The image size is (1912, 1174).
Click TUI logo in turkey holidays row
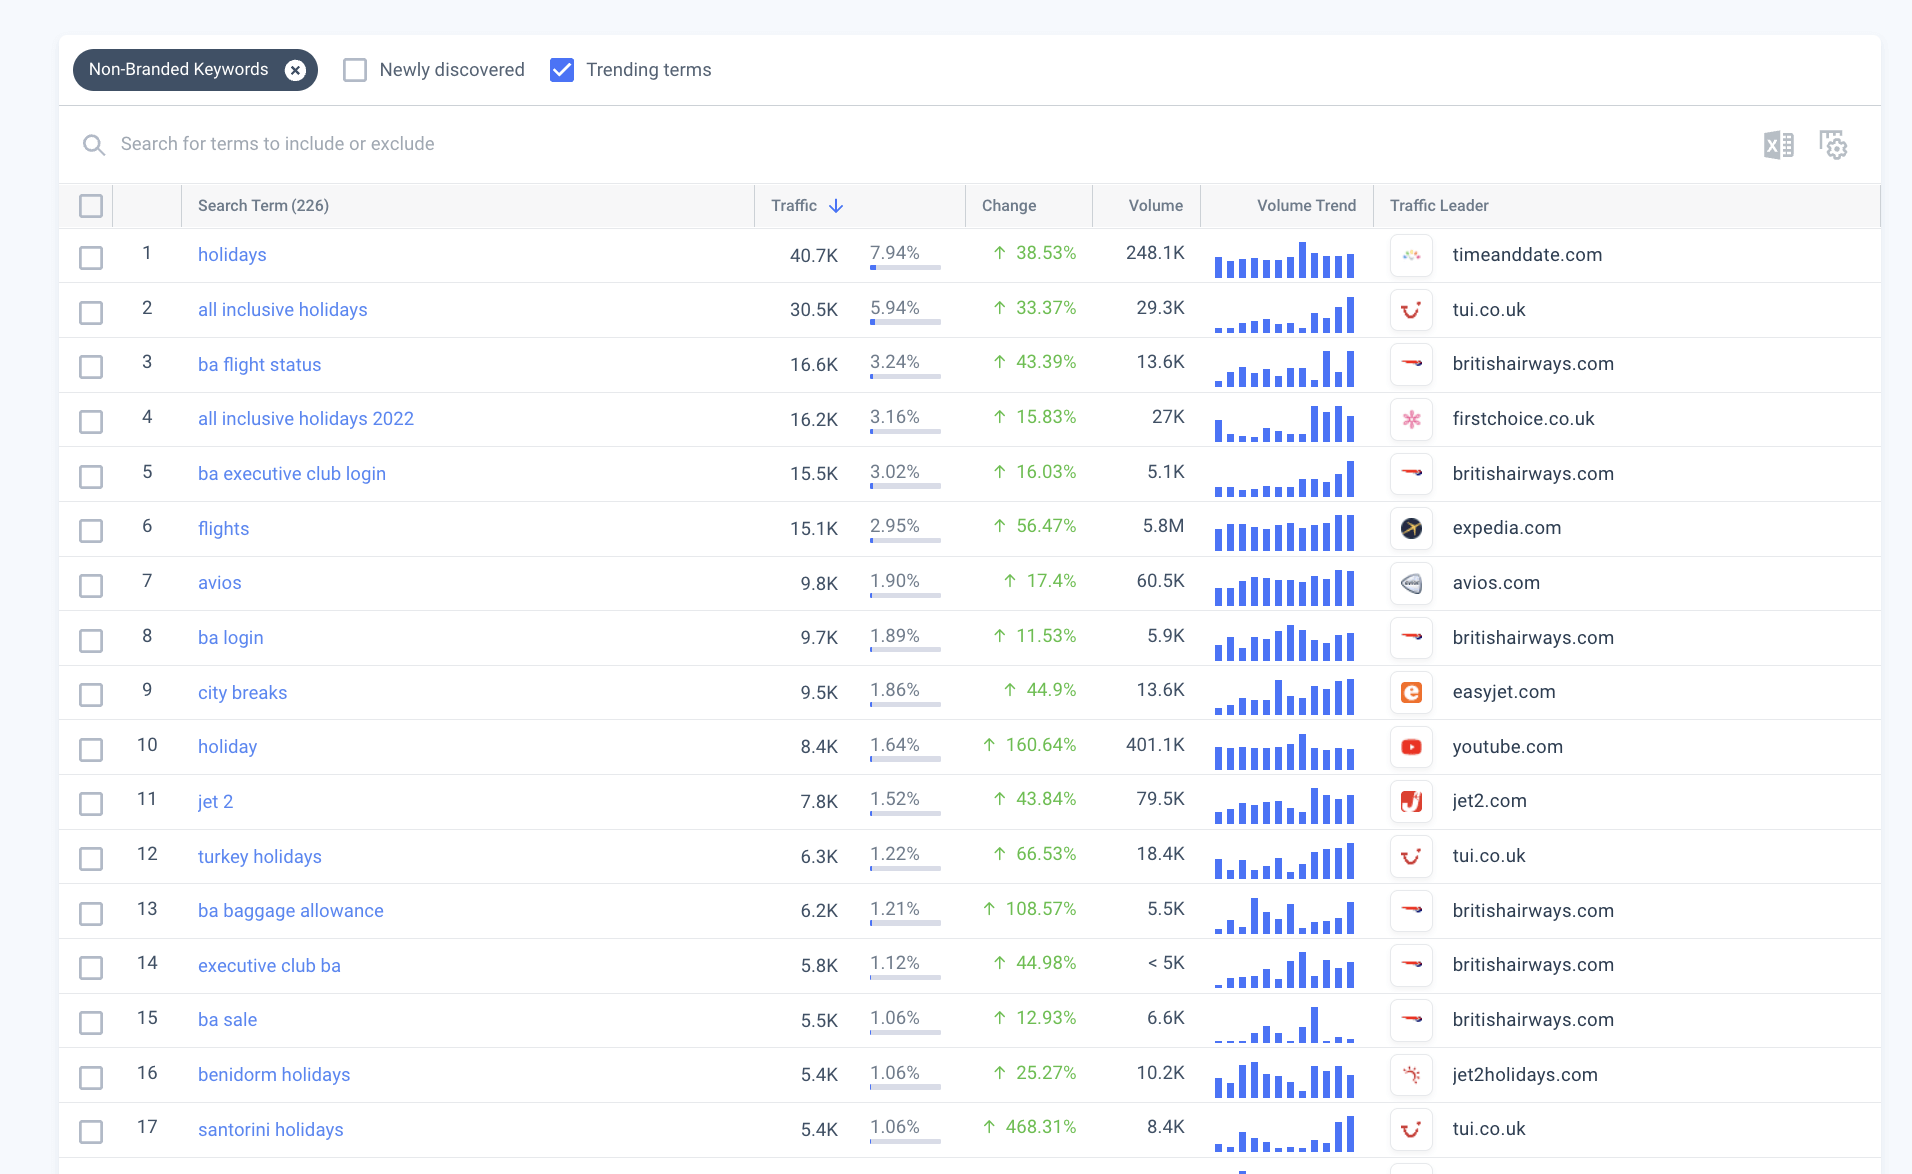coord(1411,856)
